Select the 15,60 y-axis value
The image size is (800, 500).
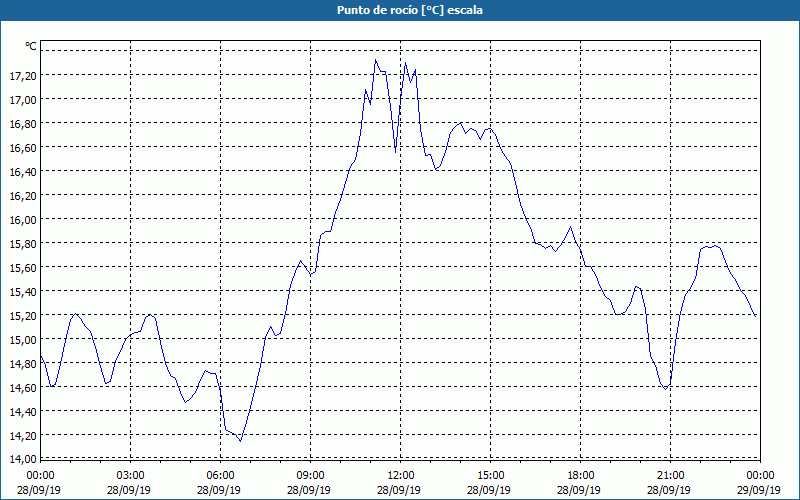[23, 267]
